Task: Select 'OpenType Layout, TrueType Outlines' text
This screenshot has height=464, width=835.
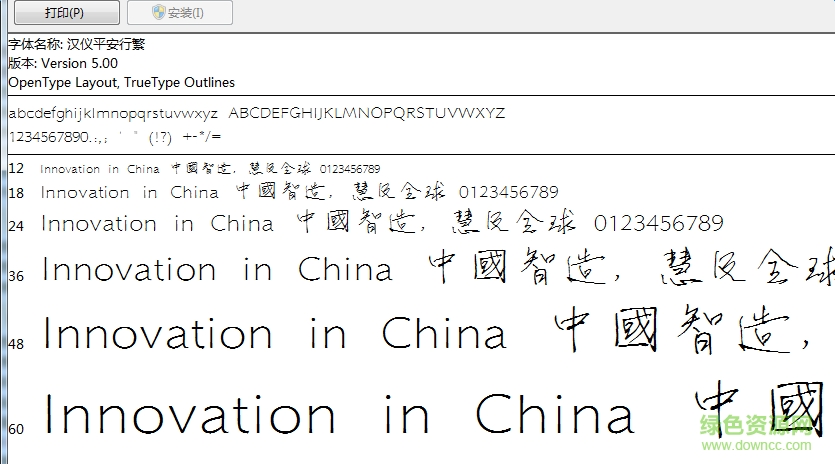Action: [121, 83]
